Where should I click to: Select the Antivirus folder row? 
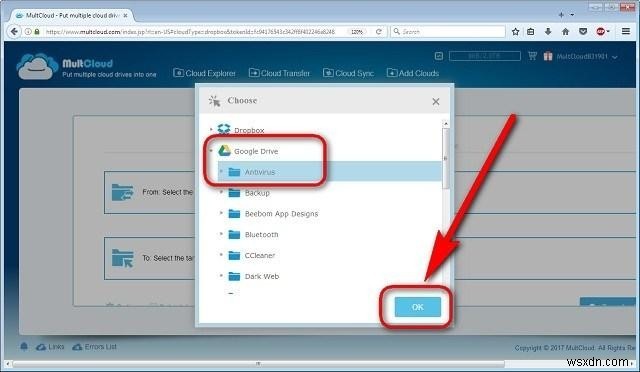(329, 172)
